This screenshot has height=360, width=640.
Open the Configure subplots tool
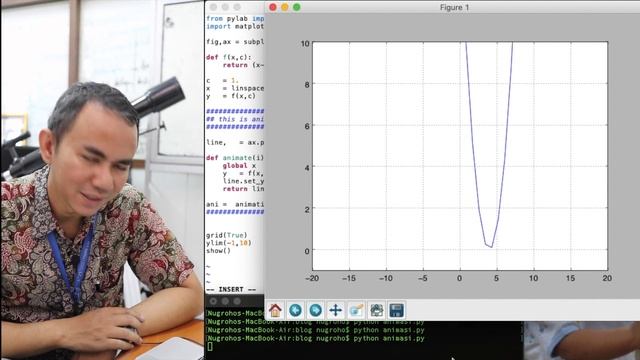pyautogui.click(x=376, y=311)
